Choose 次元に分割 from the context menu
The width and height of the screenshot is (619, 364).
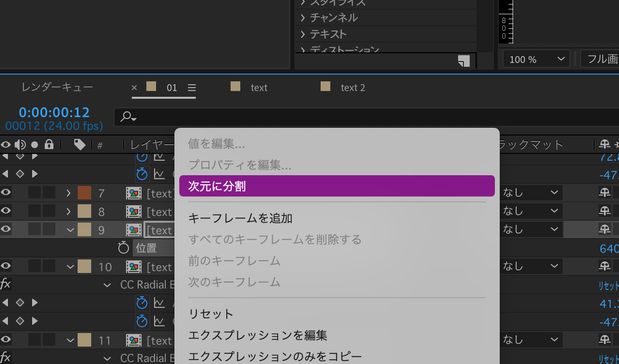(337, 186)
